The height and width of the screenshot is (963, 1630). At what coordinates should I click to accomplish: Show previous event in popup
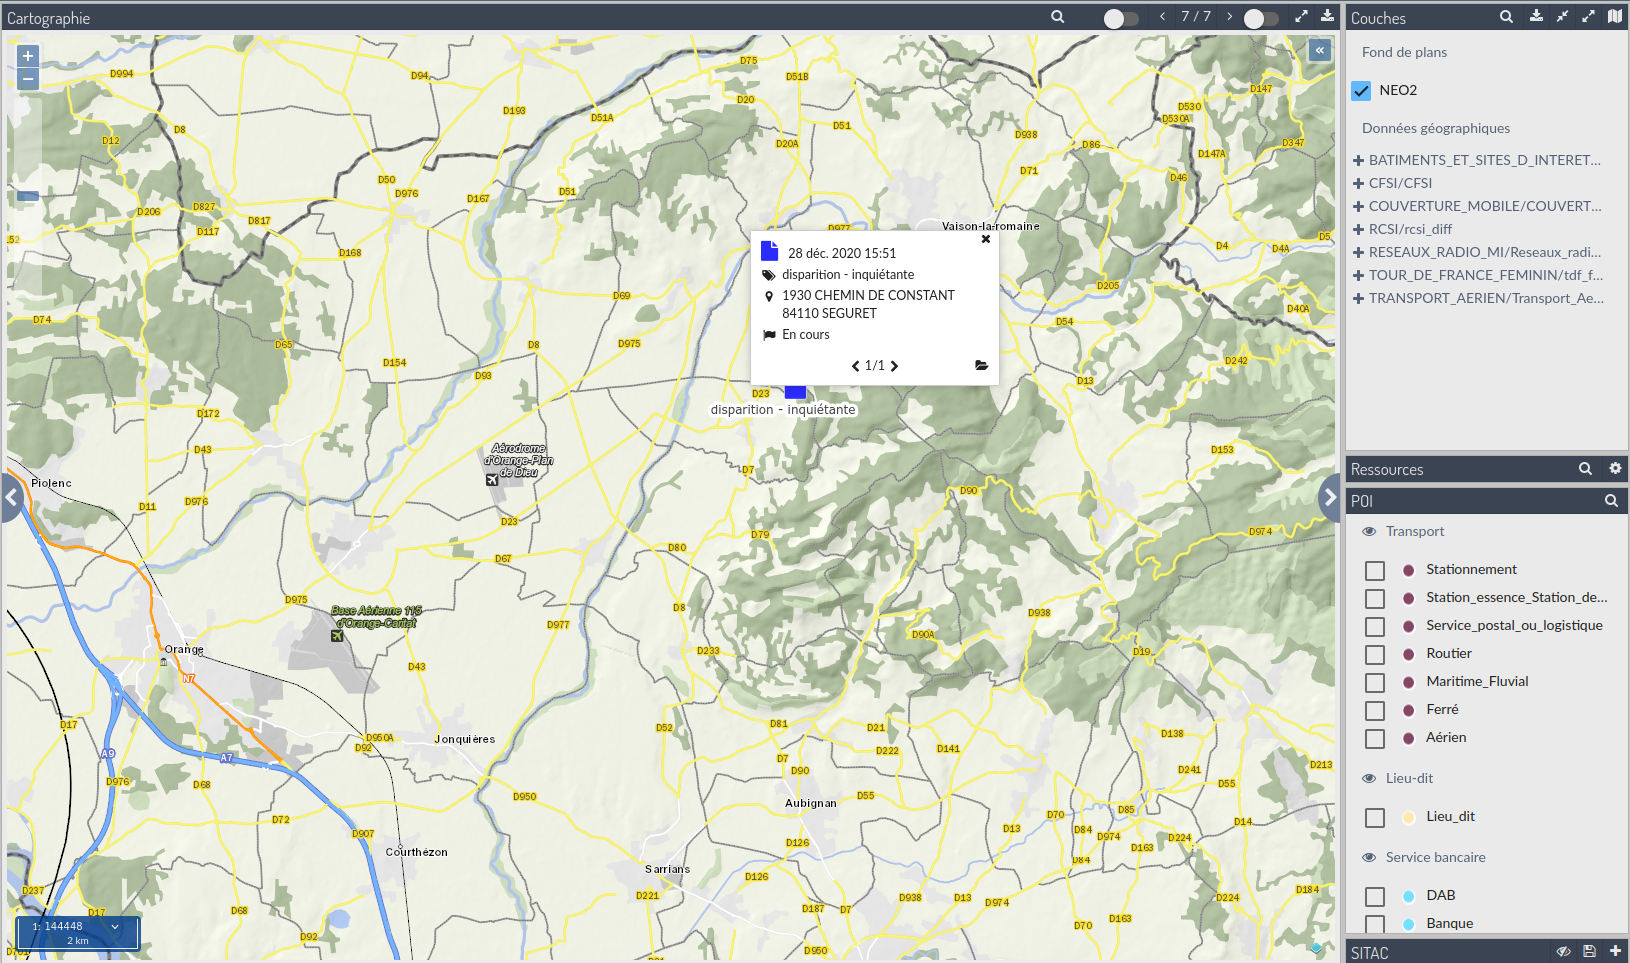(x=856, y=366)
